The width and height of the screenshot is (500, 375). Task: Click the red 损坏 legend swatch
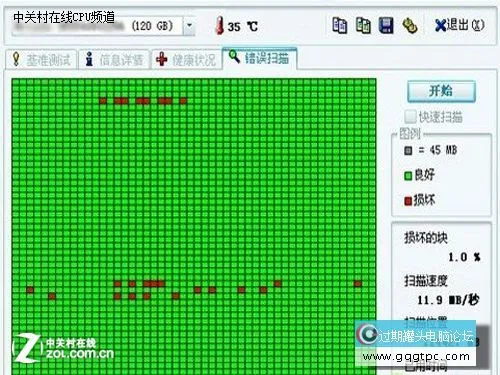pyautogui.click(x=408, y=201)
